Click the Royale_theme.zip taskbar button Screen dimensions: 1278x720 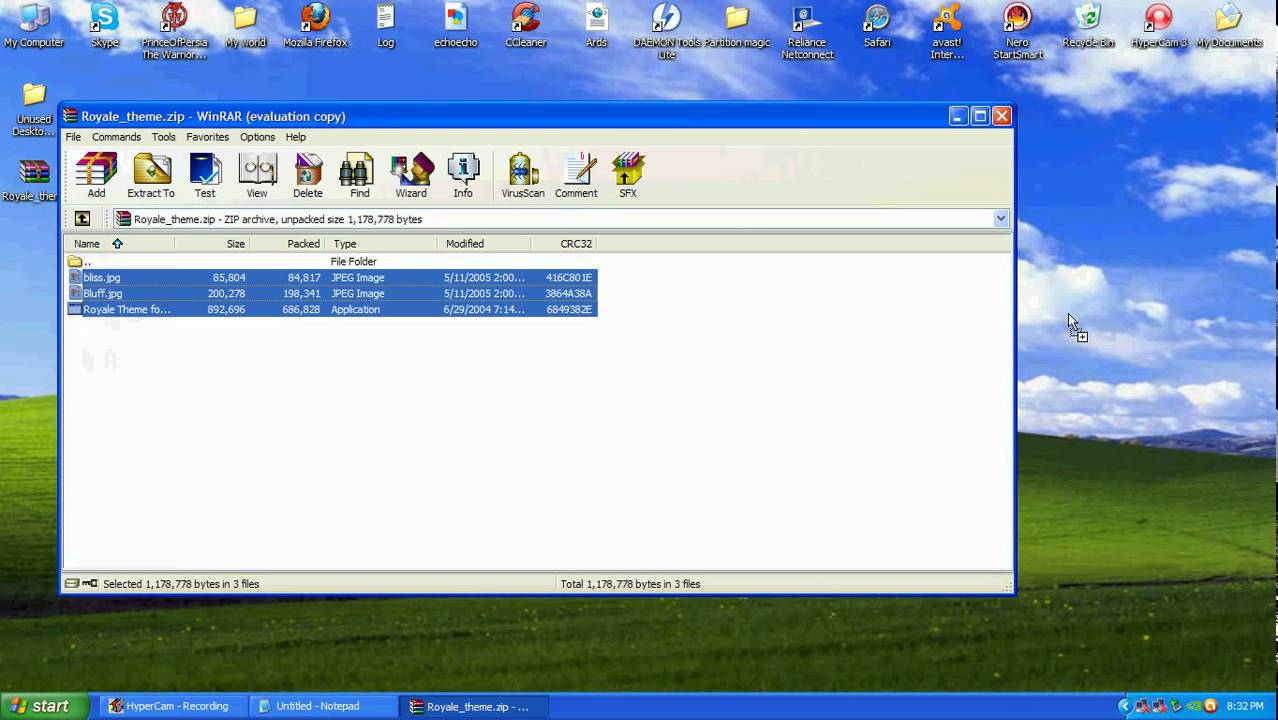click(472, 706)
